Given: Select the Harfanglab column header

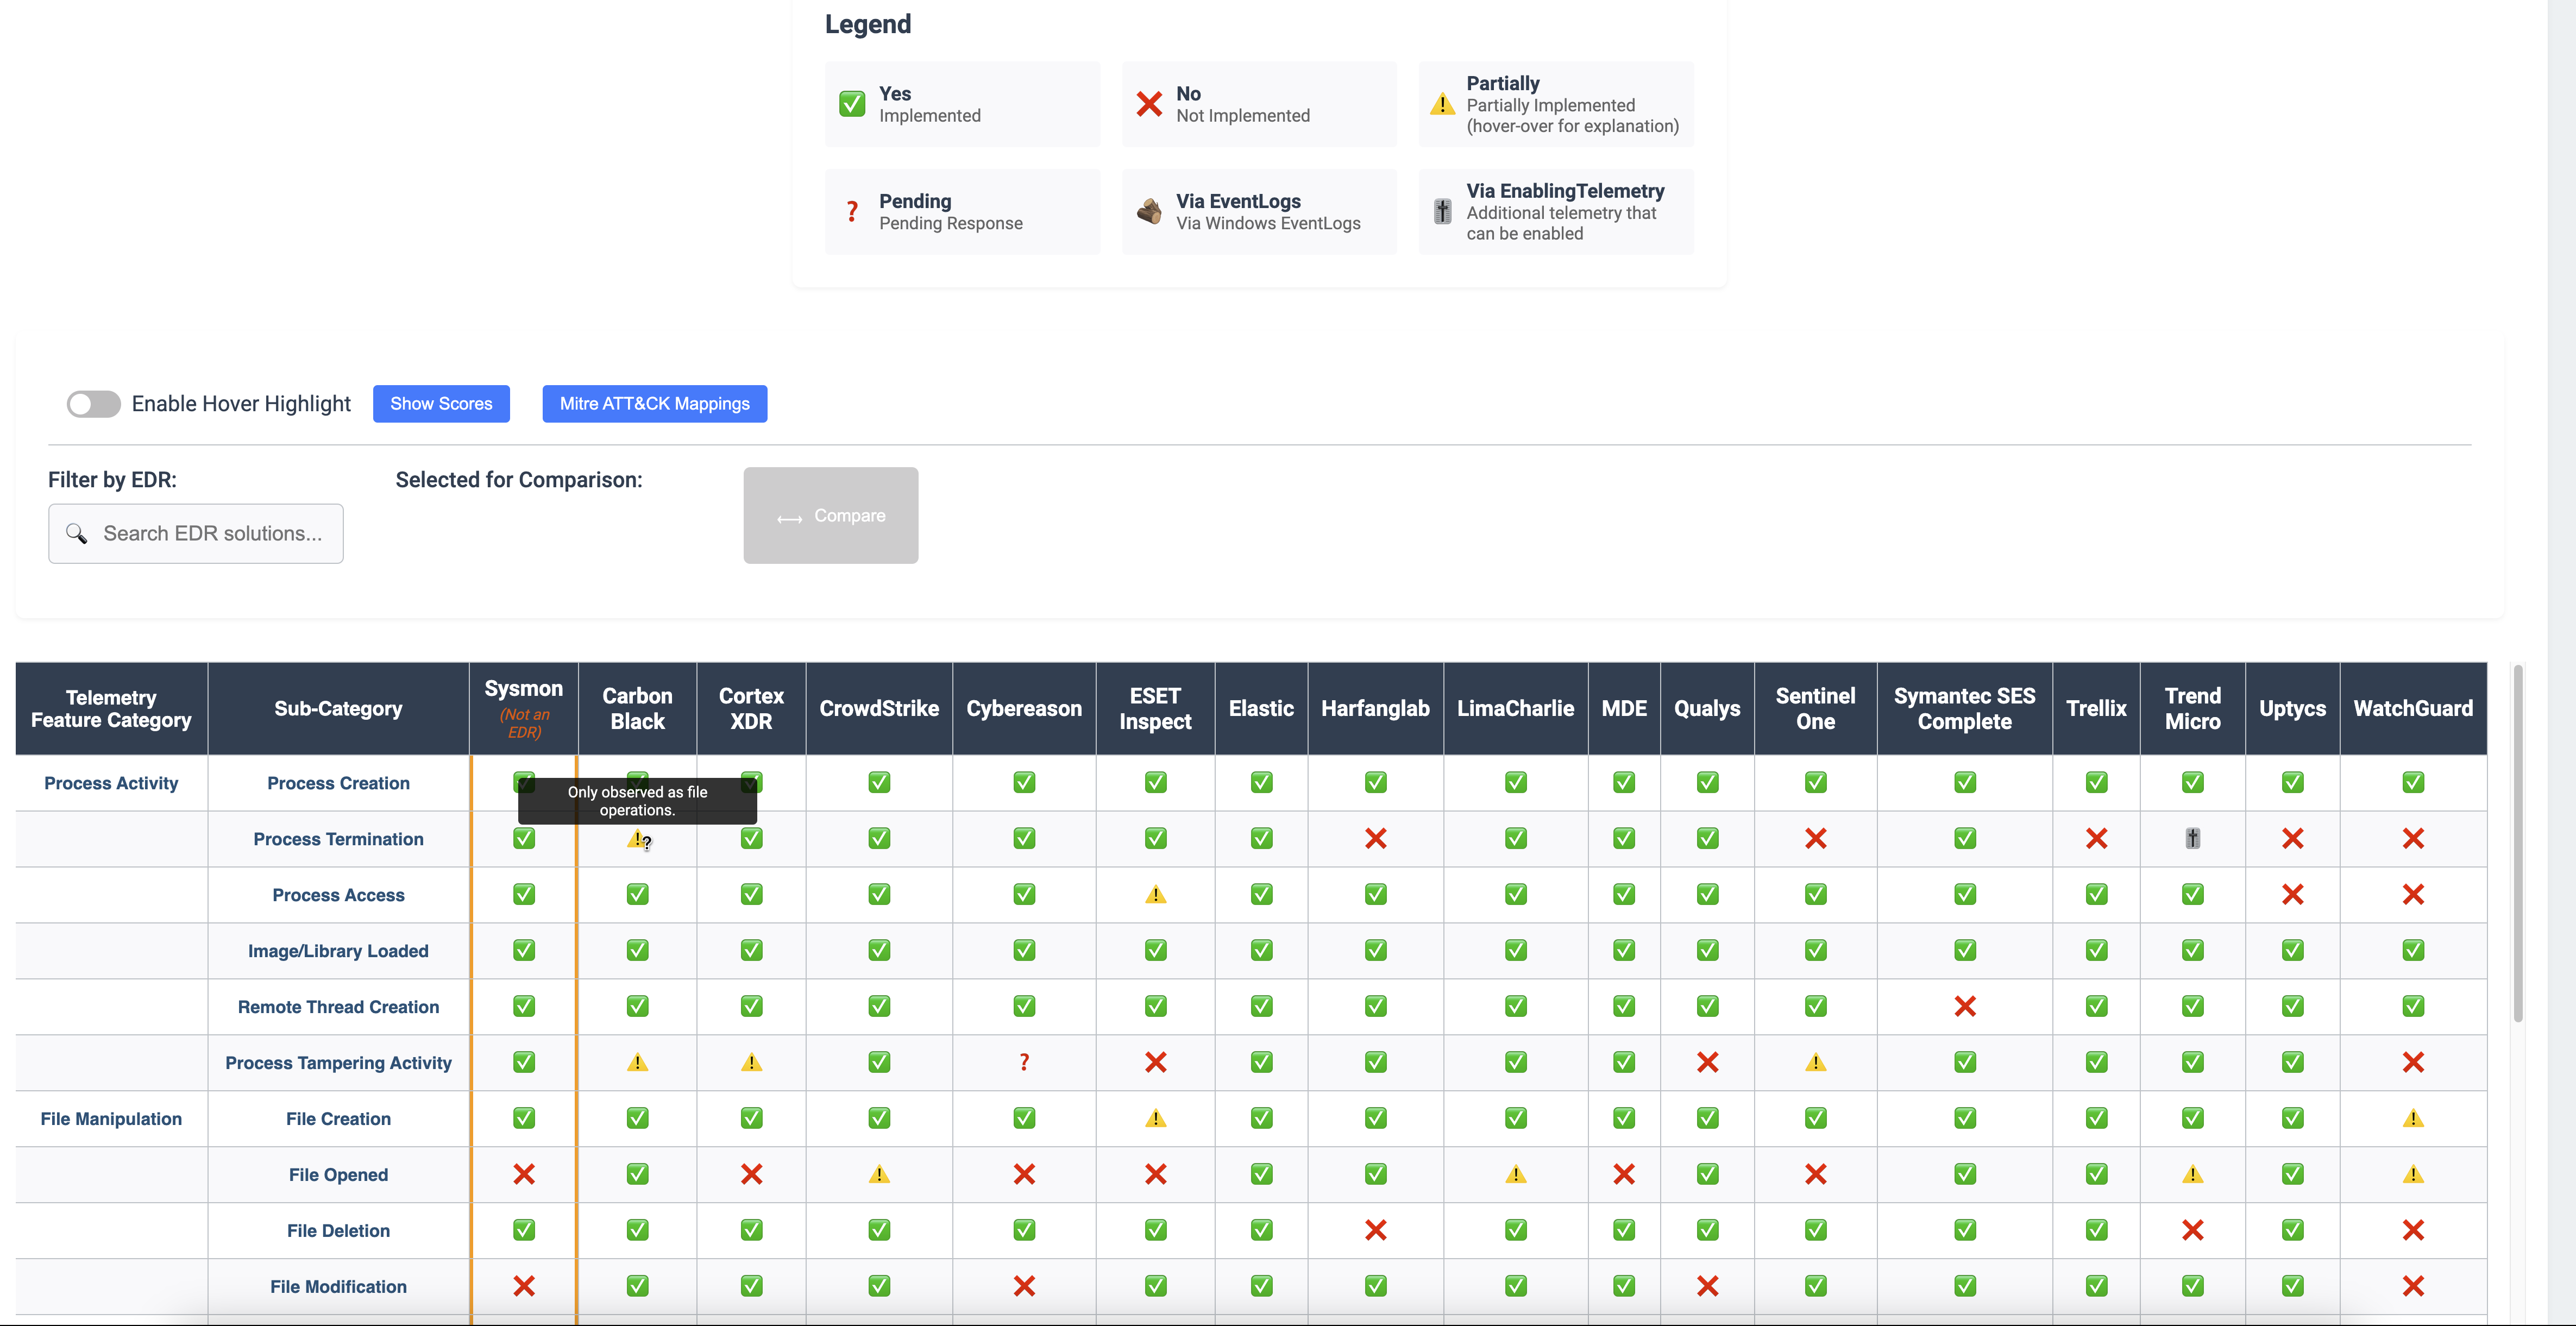Looking at the screenshot, I should pyautogui.click(x=1375, y=708).
